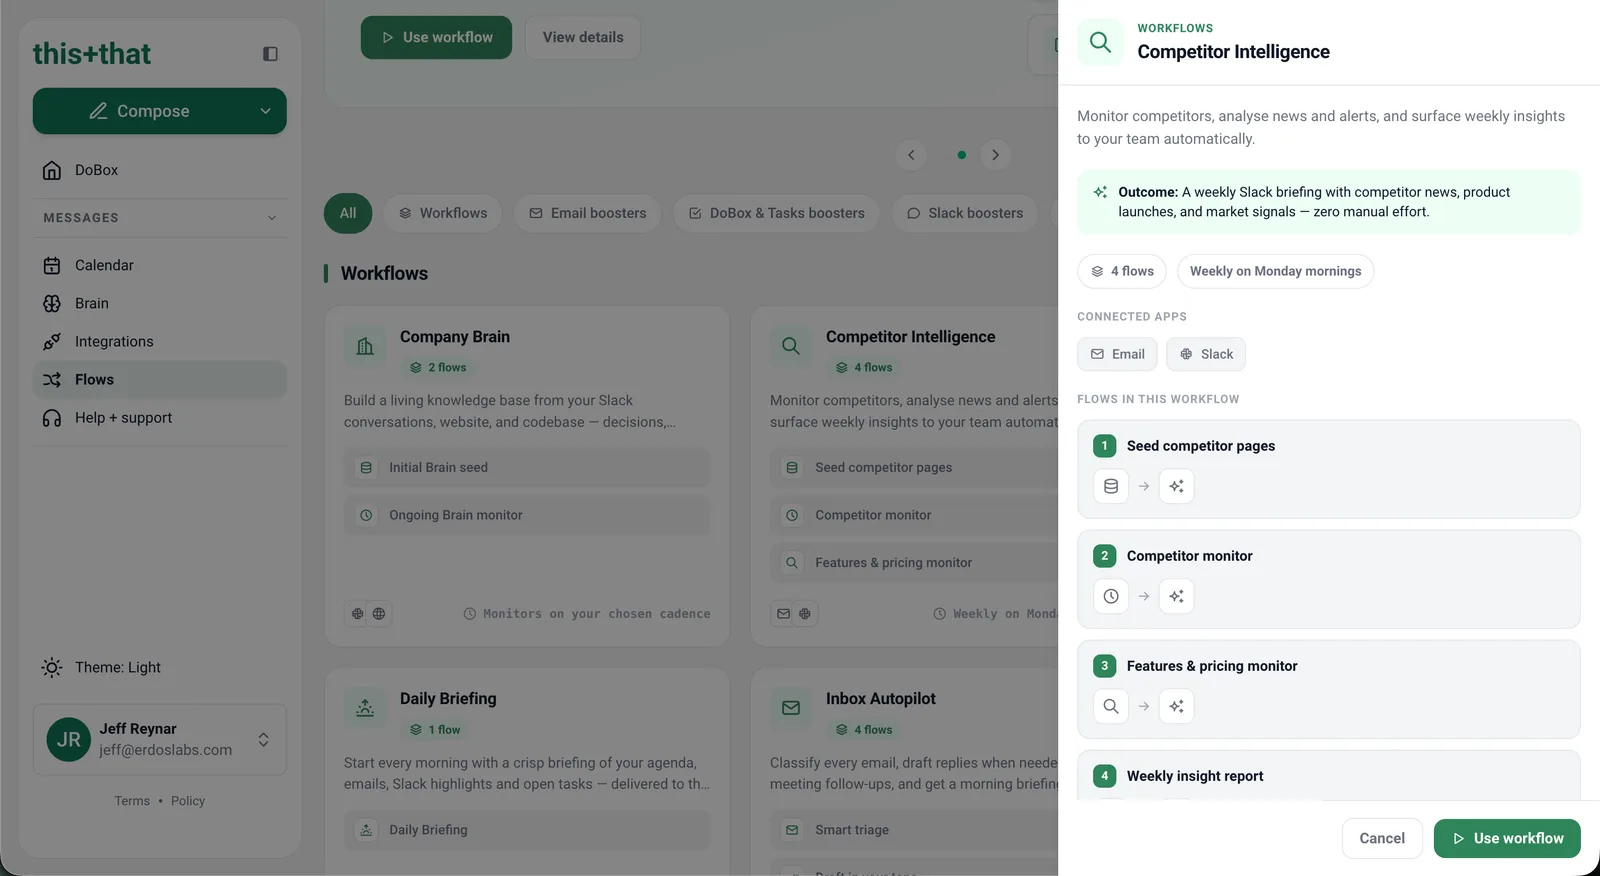This screenshot has width=1600, height=876.
Task: Open Calendar in the sidebar
Action: (160, 265)
